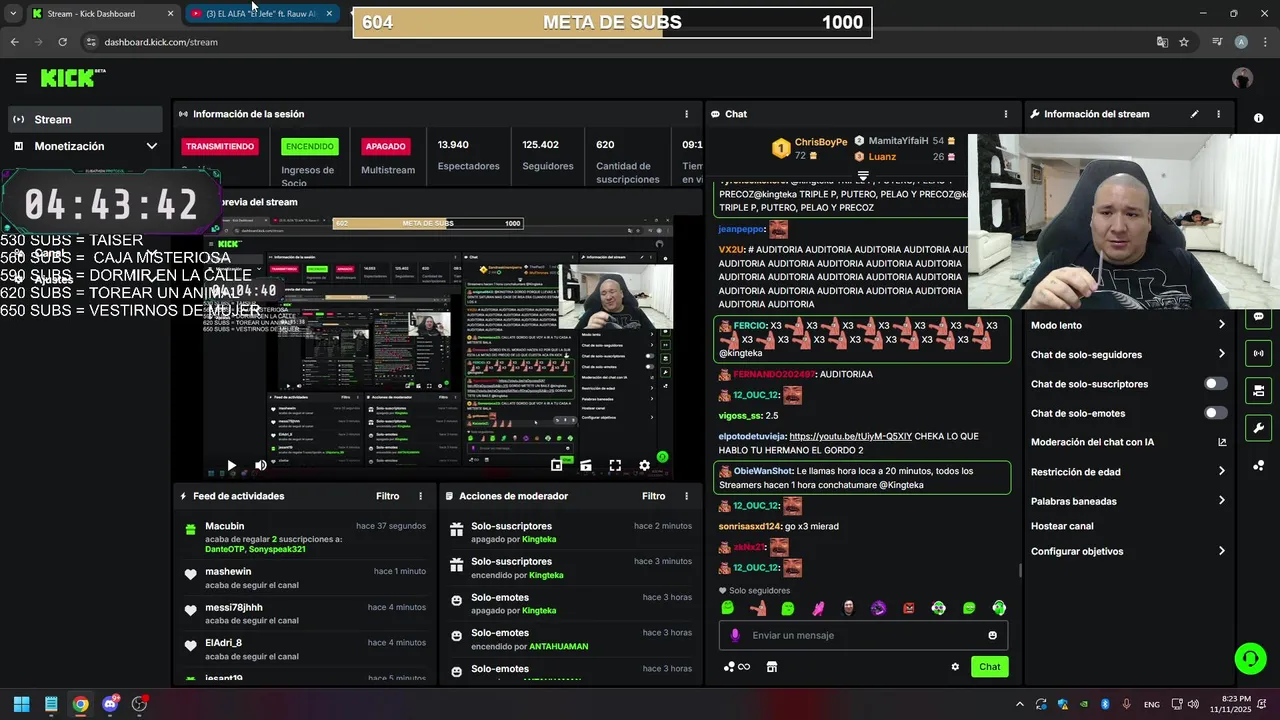Open the hamburger menu beside the Kick logo
The height and width of the screenshot is (720, 1280).
21,78
